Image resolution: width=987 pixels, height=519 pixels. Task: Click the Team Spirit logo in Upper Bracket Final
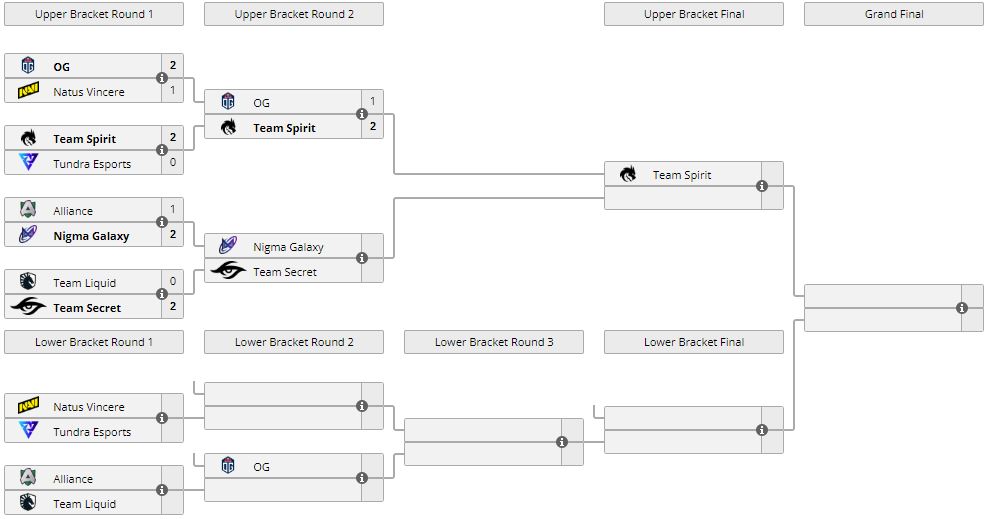tap(628, 175)
